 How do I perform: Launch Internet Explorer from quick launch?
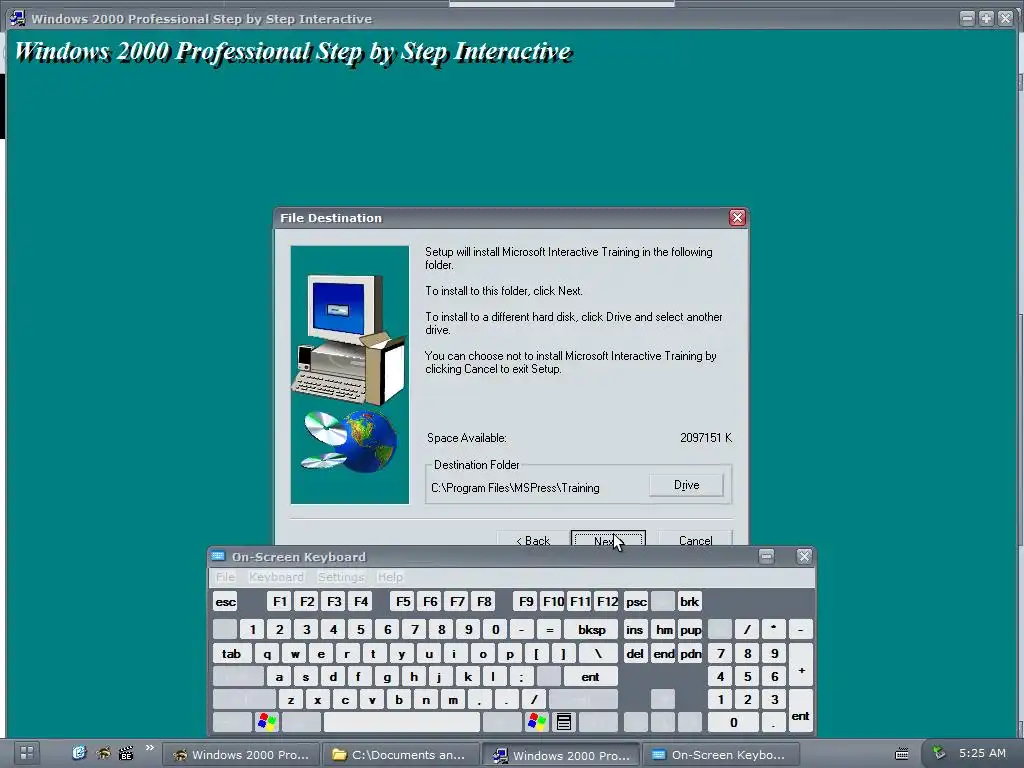tap(79, 754)
